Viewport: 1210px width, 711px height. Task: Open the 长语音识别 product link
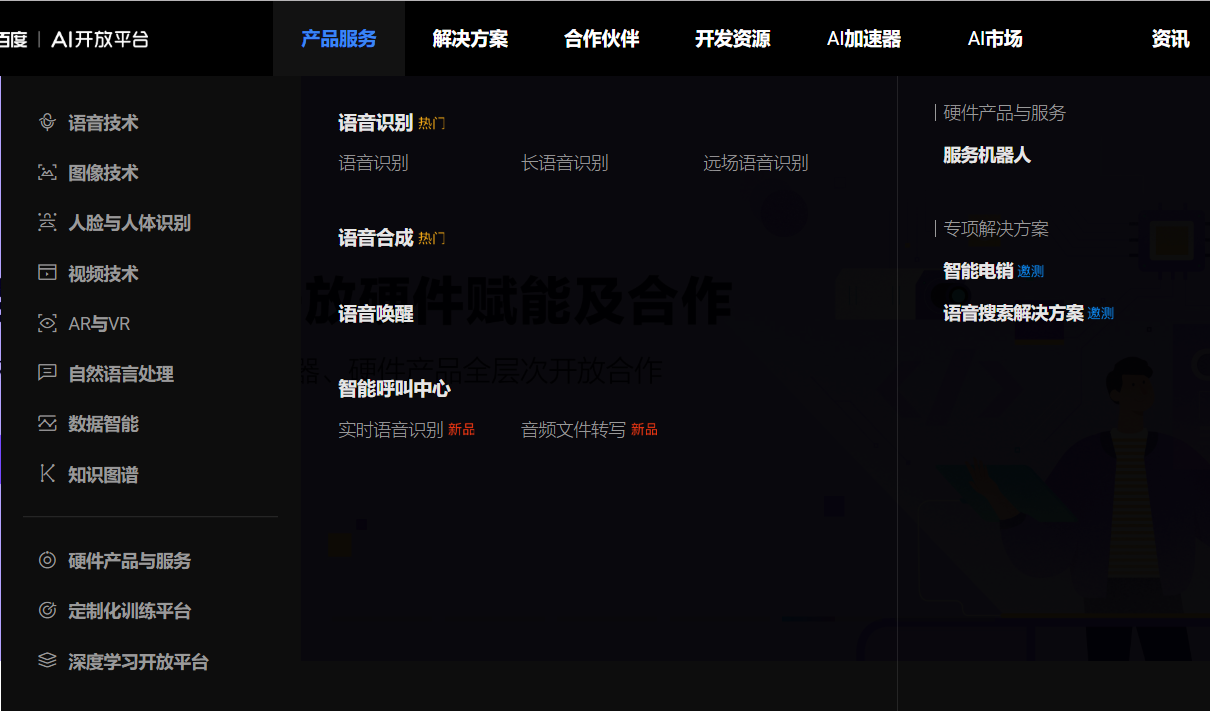(x=564, y=162)
